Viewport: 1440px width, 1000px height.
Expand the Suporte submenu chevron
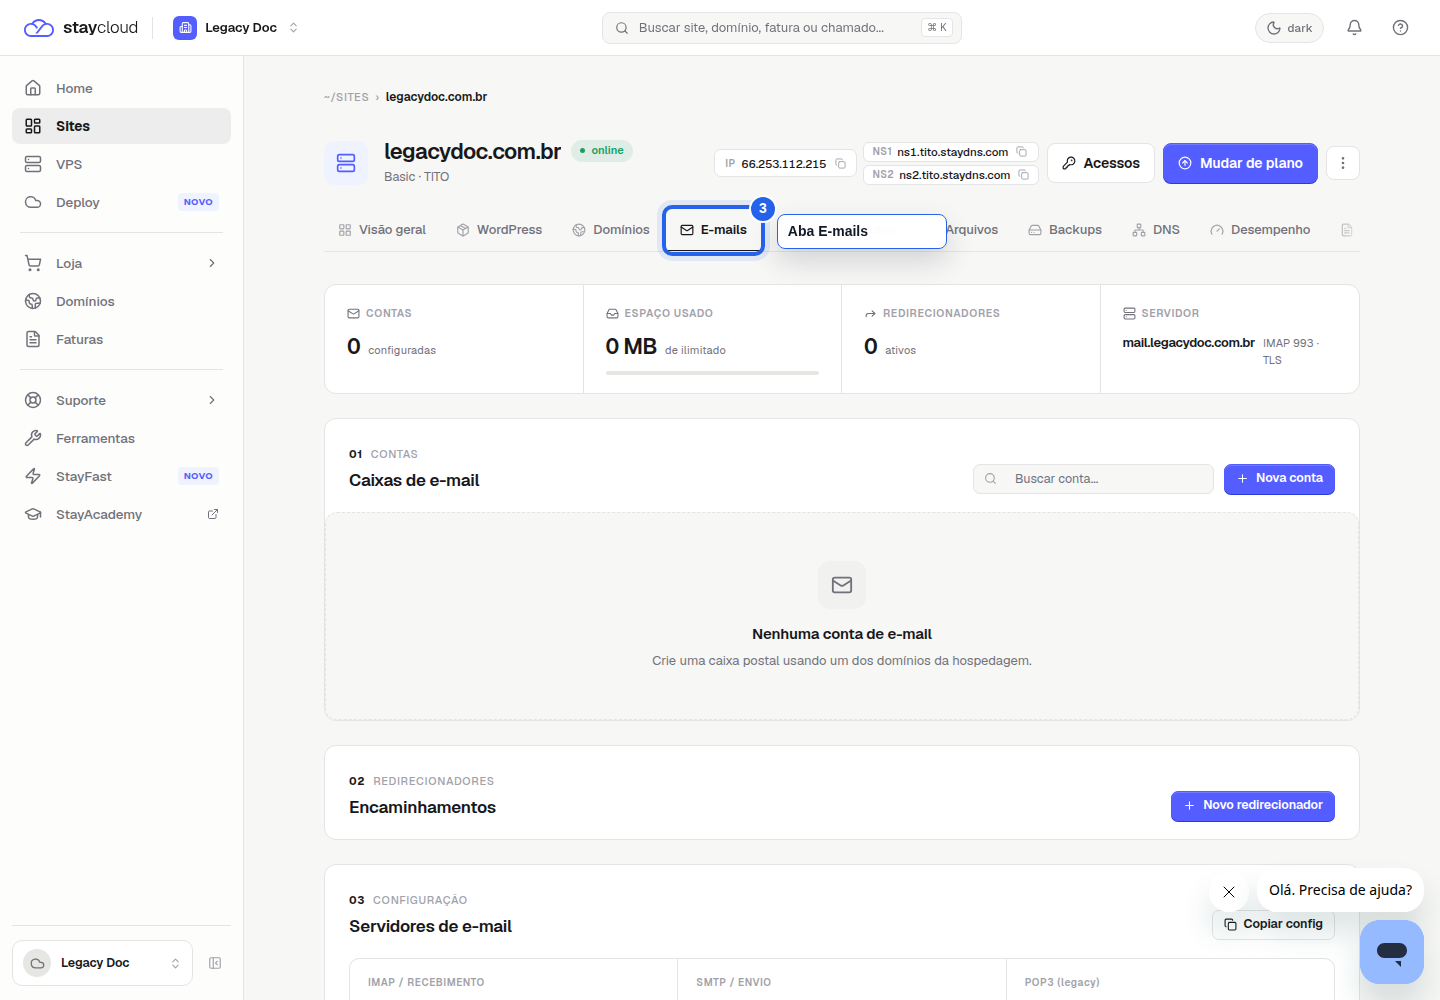(x=212, y=400)
